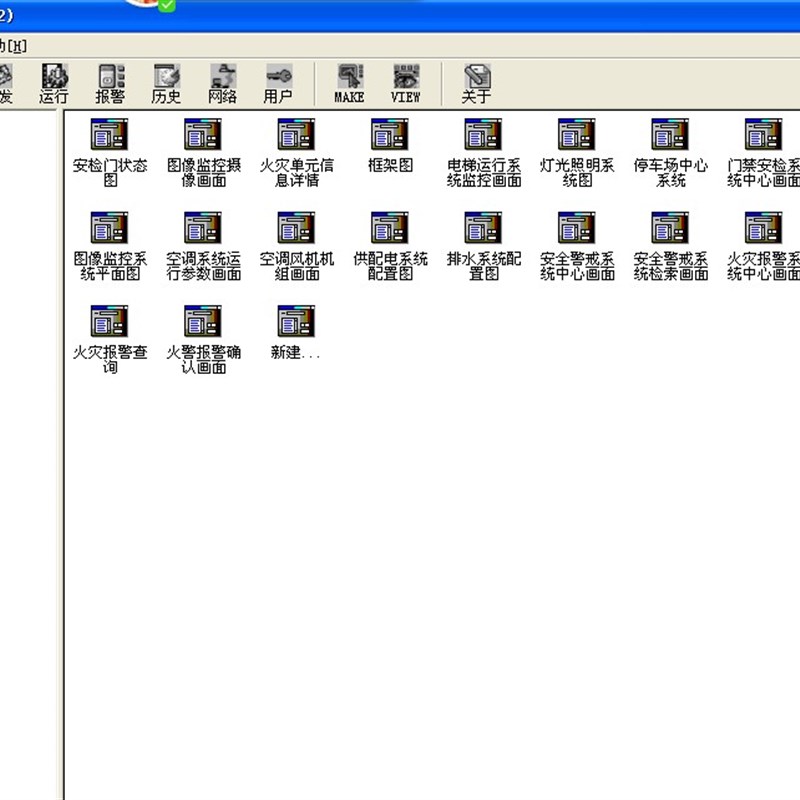Select the 灯光照明系统图 icon

tap(577, 135)
